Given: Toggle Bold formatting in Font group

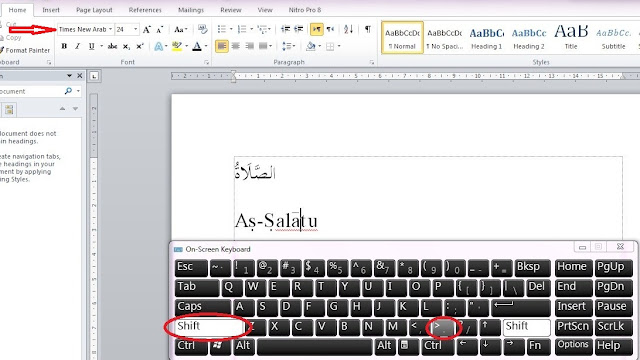Looking at the screenshot, I should click(64, 46).
